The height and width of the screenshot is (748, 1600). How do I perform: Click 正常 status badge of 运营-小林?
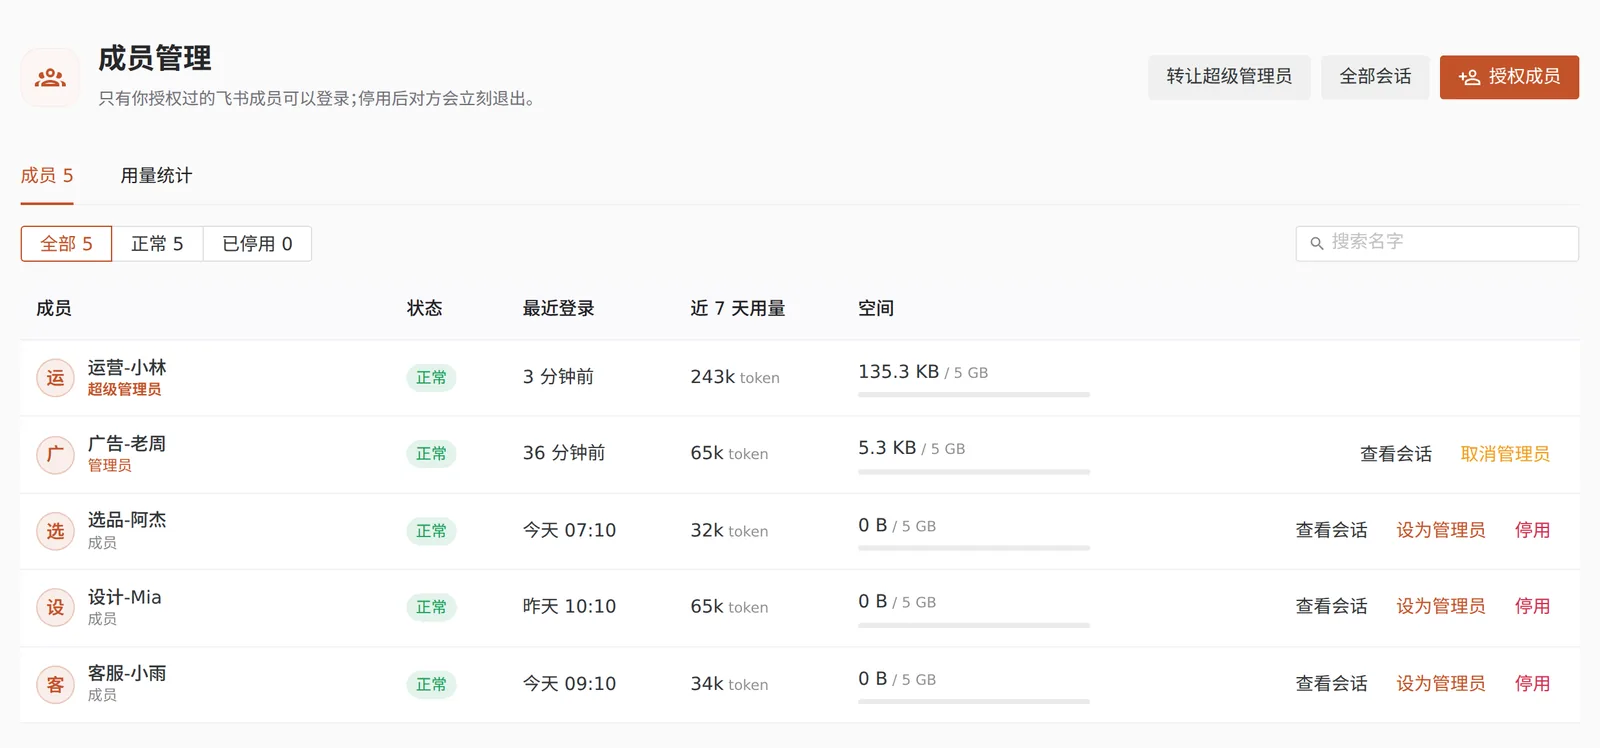[431, 378]
